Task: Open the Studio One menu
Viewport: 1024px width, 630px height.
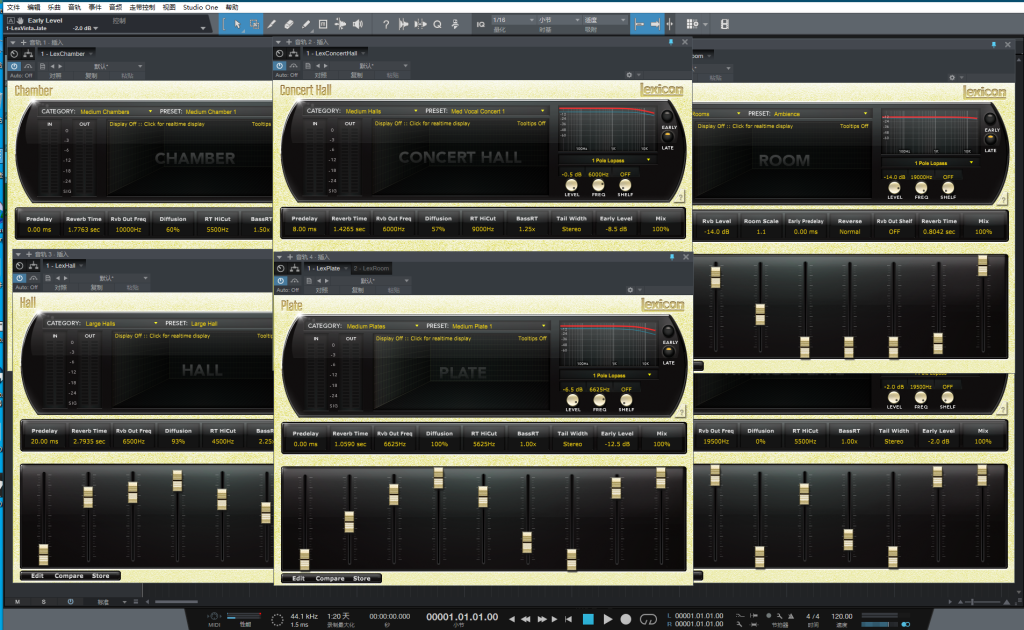Action: click(200, 6)
